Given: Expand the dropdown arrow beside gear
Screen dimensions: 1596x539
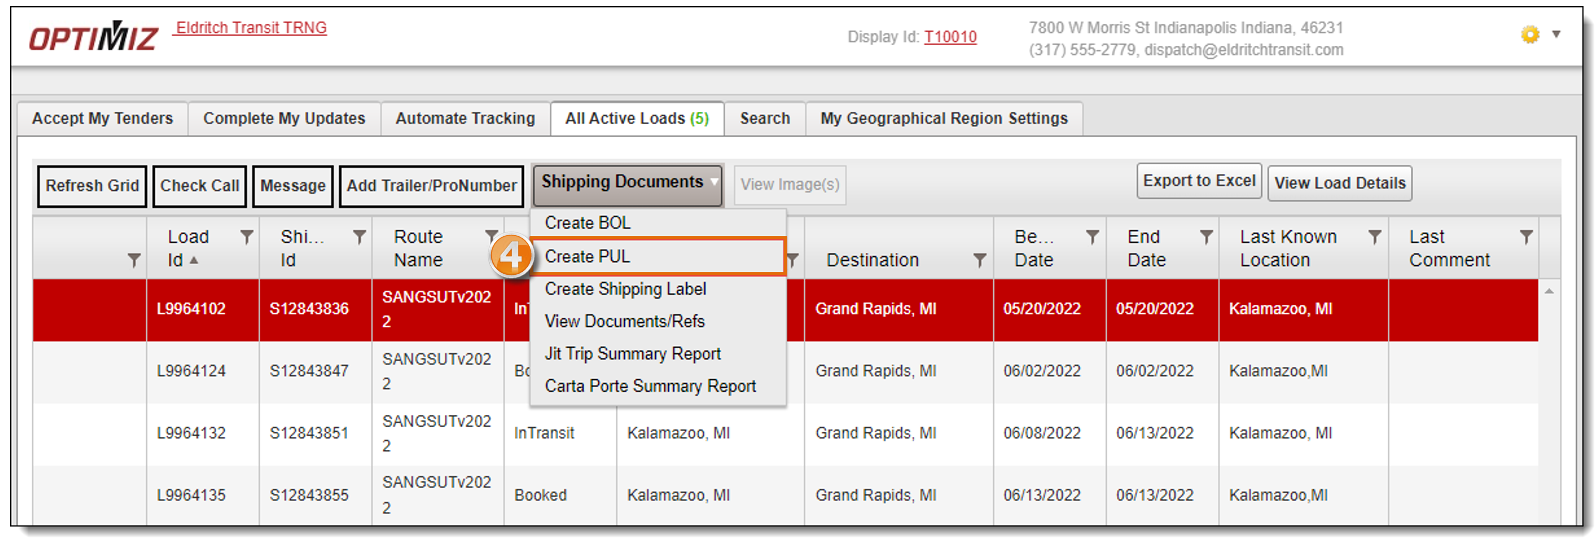Looking at the screenshot, I should point(1556,35).
